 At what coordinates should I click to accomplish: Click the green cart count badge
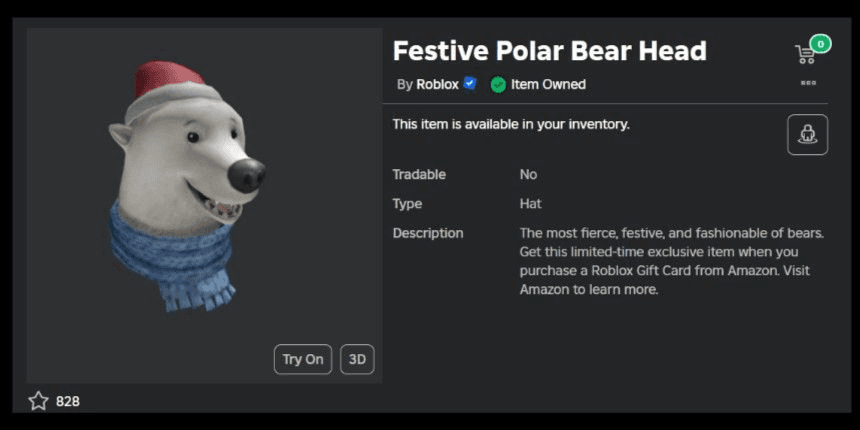point(820,43)
